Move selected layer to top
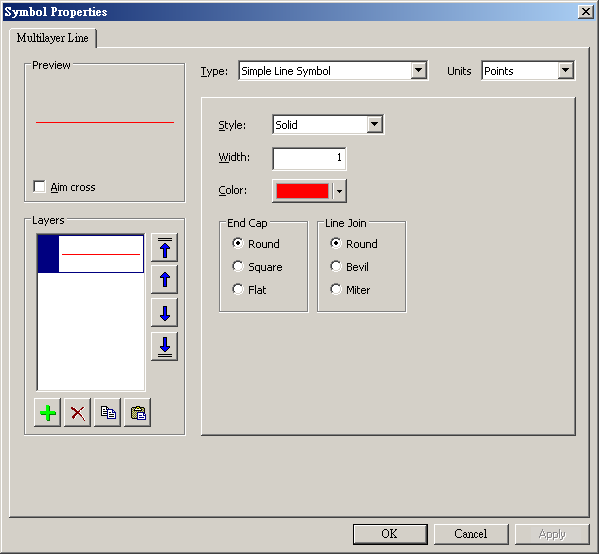Image resolution: width=599 pixels, height=554 pixels. point(165,248)
